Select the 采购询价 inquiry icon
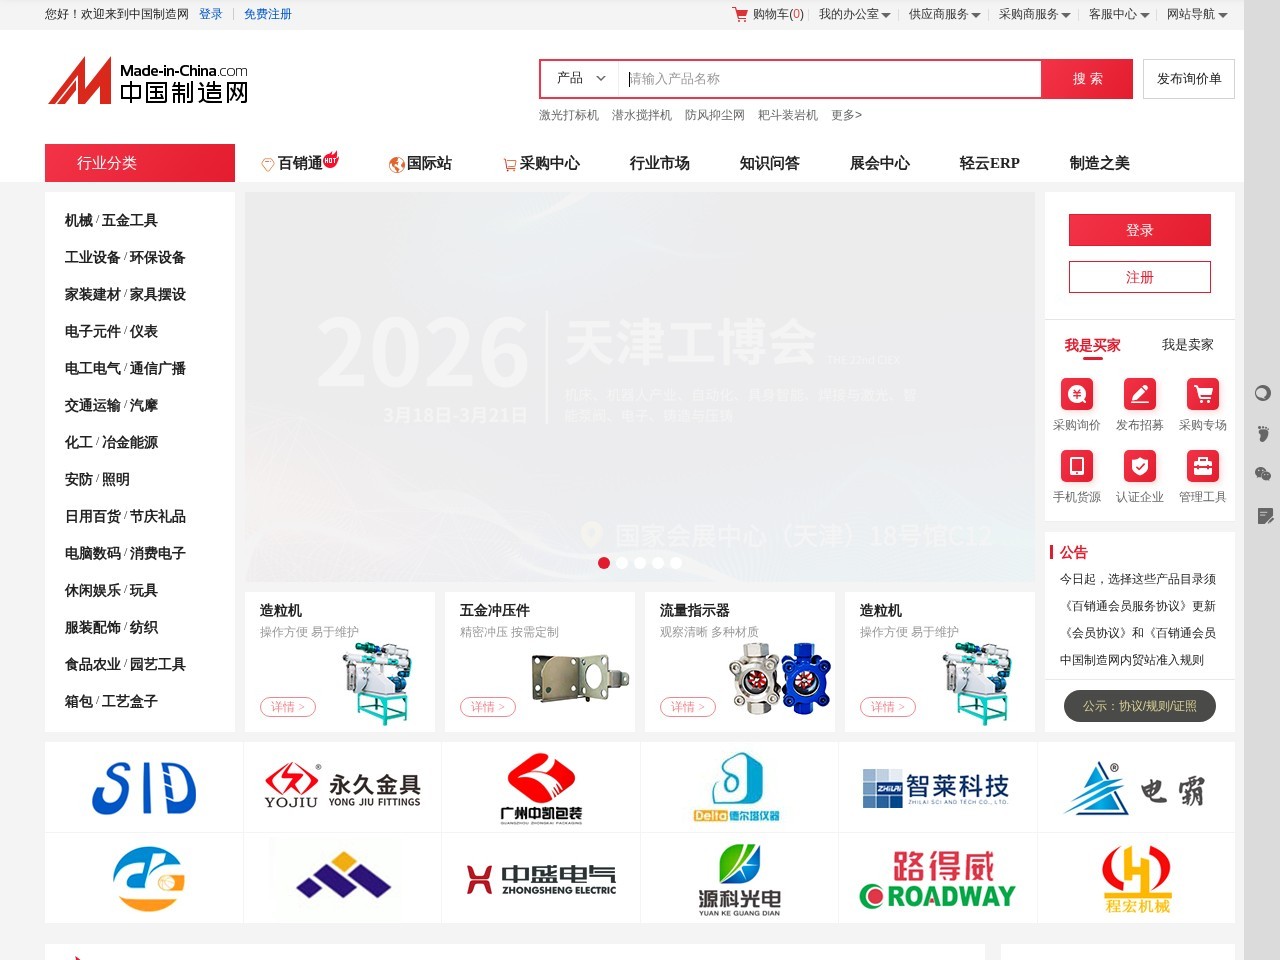Image resolution: width=1280 pixels, height=960 pixels. [1076, 393]
